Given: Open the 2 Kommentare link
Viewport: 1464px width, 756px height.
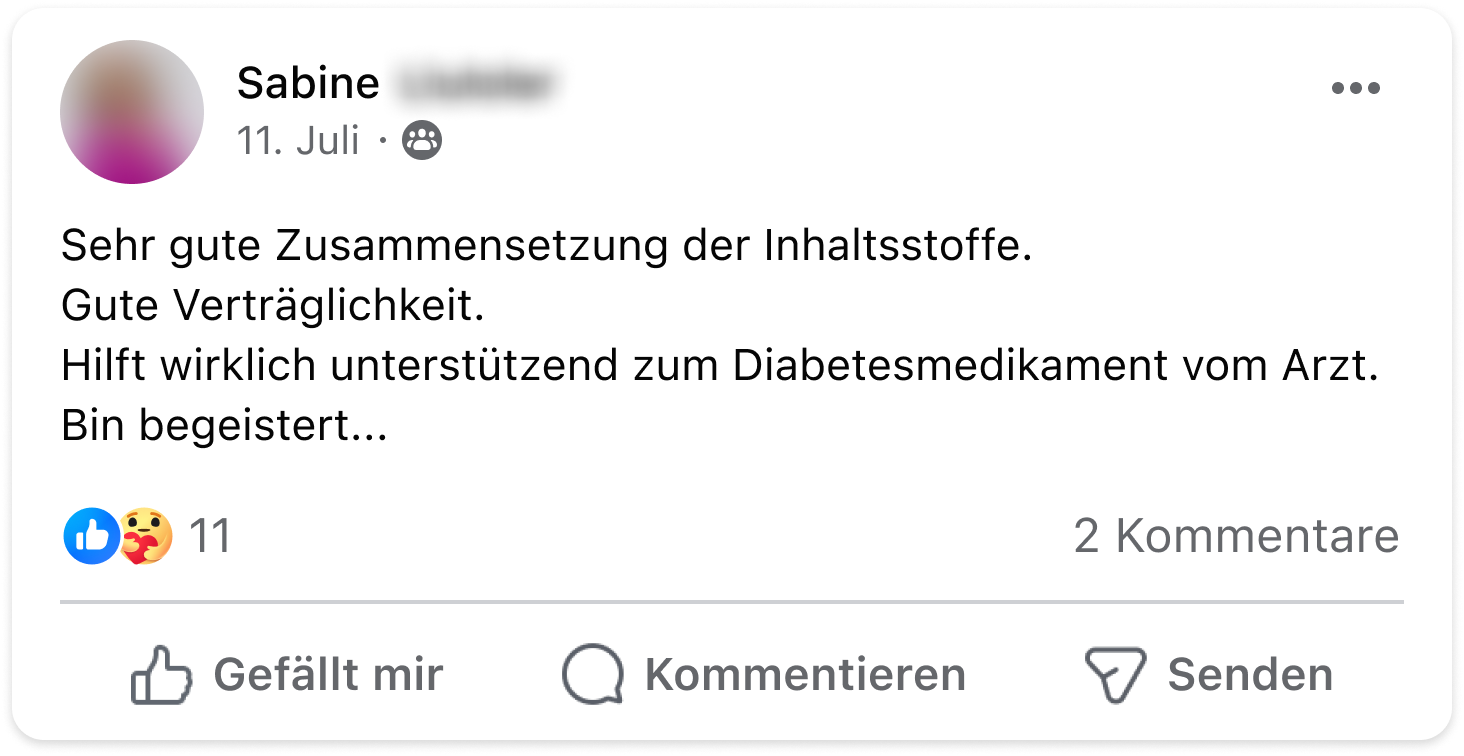Looking at the screenshot, I should click(1236, 536).
